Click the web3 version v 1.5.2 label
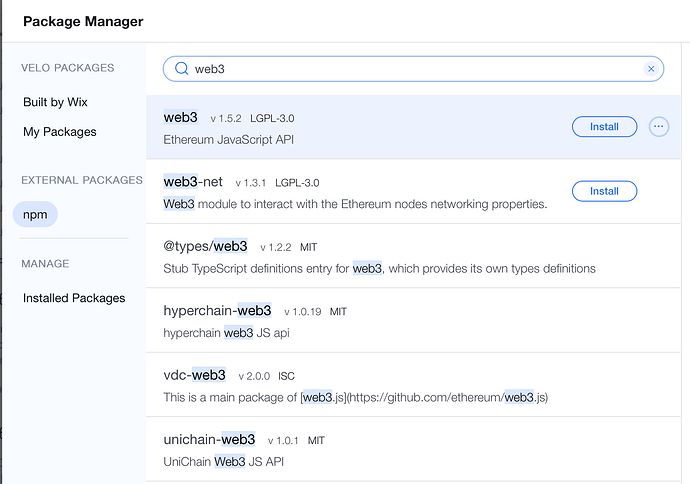 click(226, 118)
